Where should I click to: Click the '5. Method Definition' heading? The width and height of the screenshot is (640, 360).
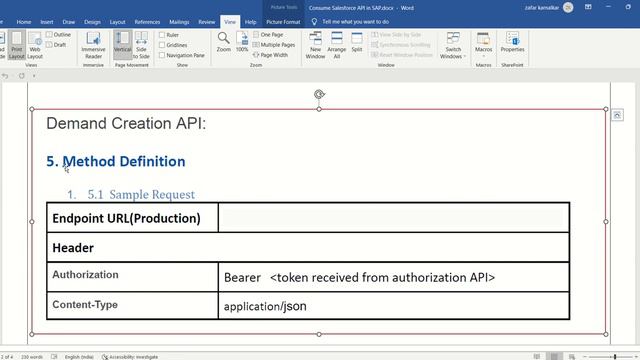click(116, 162)
